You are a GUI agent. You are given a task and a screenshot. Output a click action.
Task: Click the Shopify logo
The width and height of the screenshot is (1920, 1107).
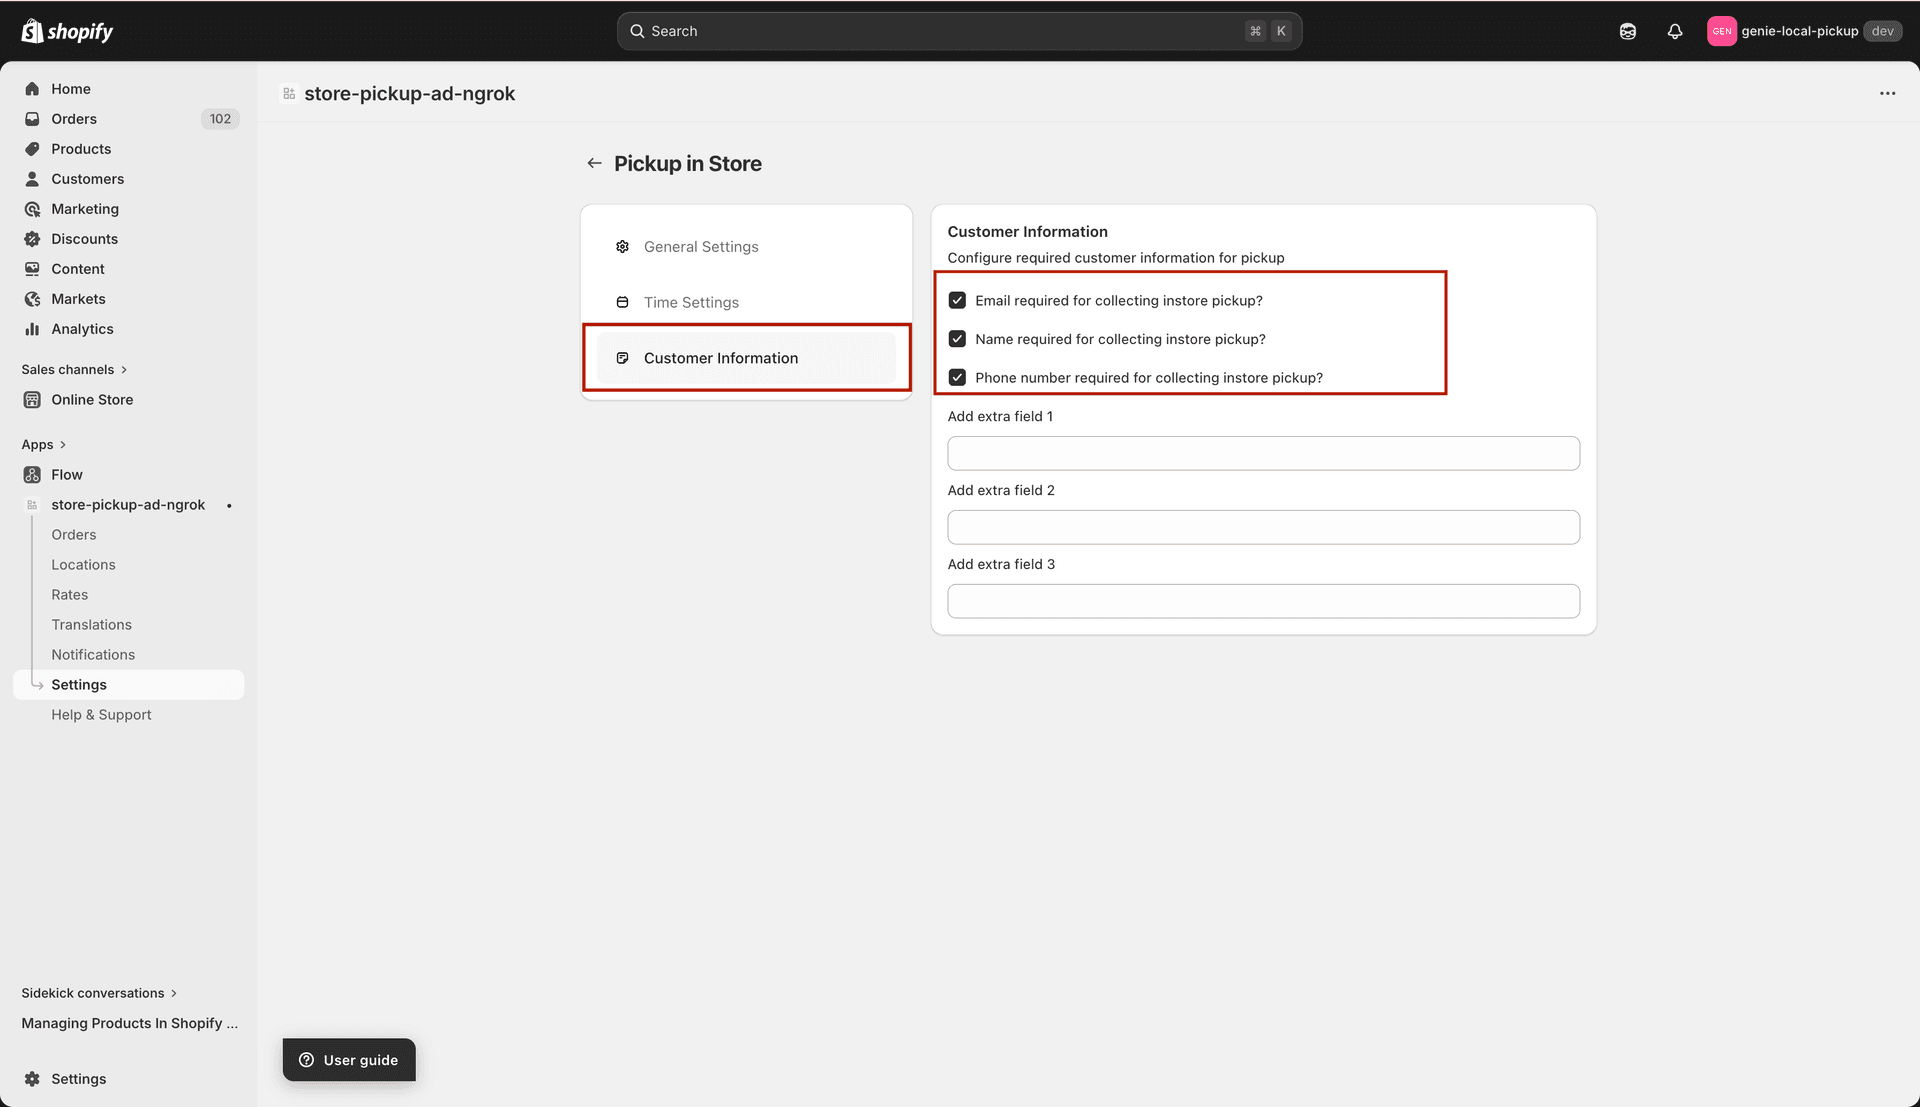point(66,30)
